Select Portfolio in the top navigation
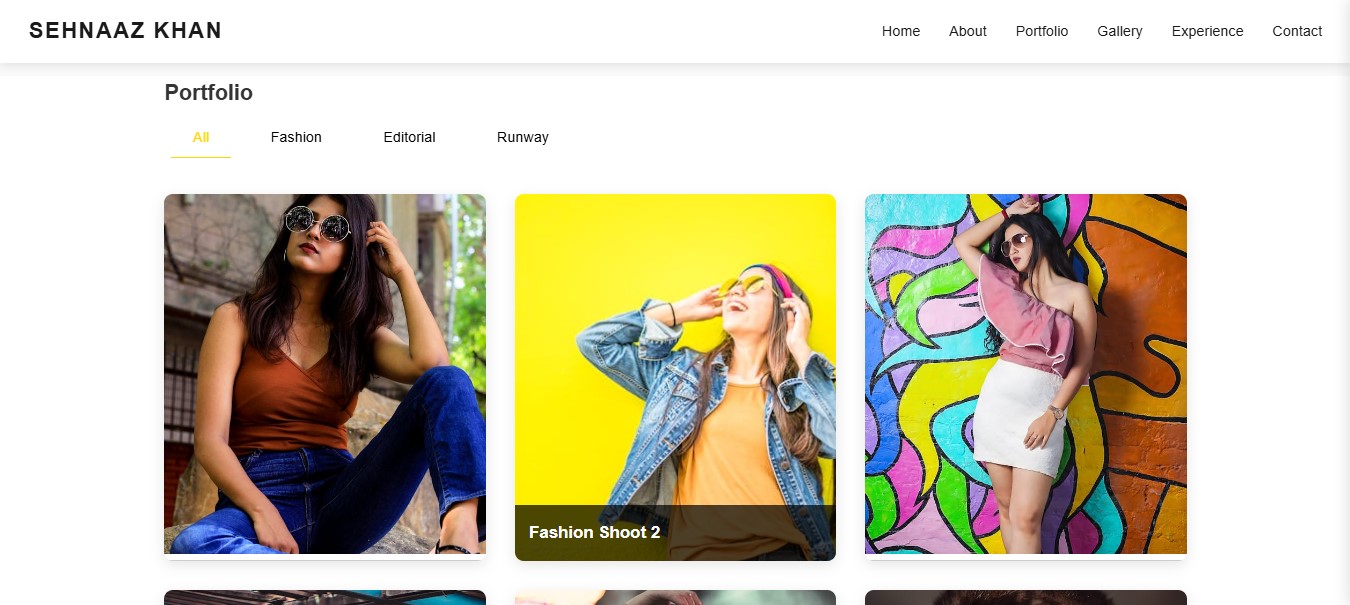Screen dimensions: 1350x605 pos(1041,31)
